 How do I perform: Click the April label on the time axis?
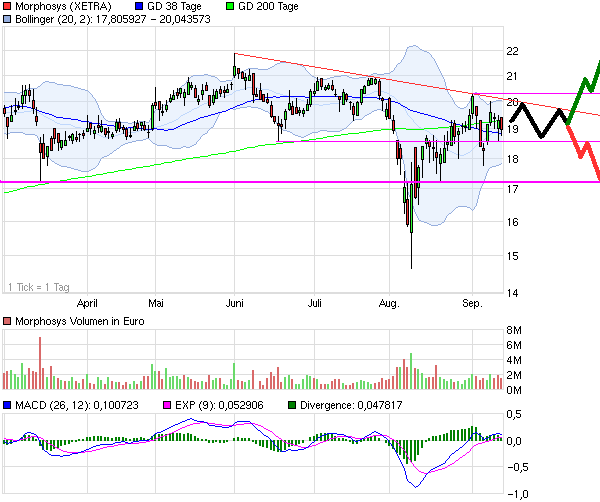coord(87,303)
